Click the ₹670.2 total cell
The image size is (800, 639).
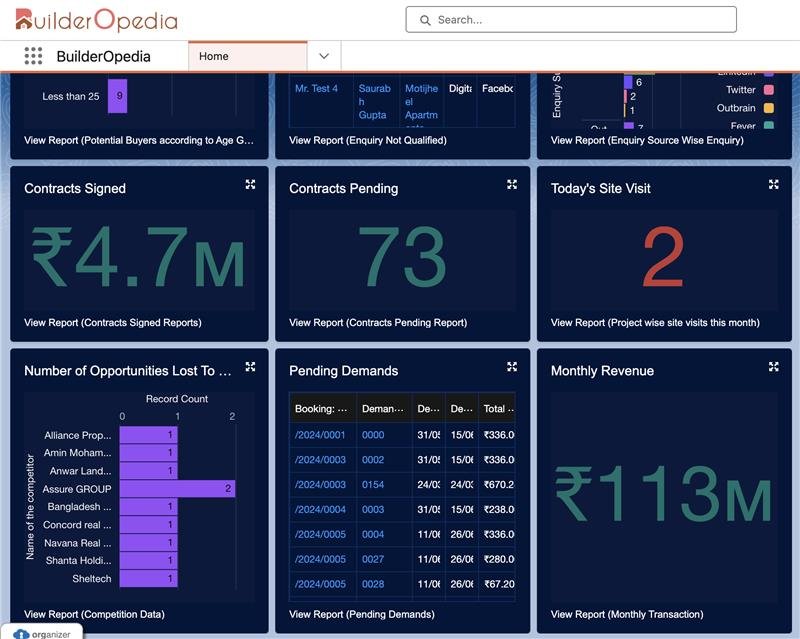pos(498,484)
